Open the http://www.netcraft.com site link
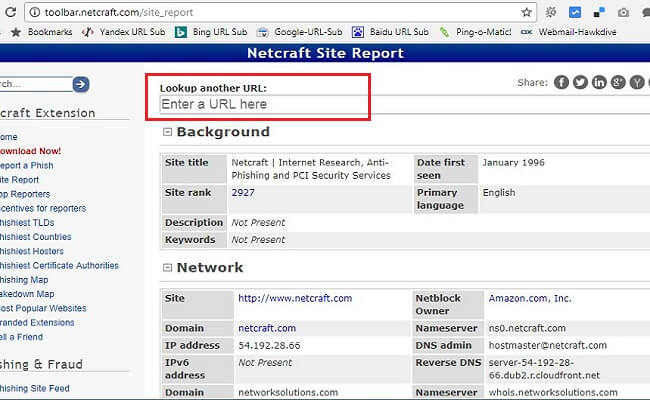 [x=295, y=298]
